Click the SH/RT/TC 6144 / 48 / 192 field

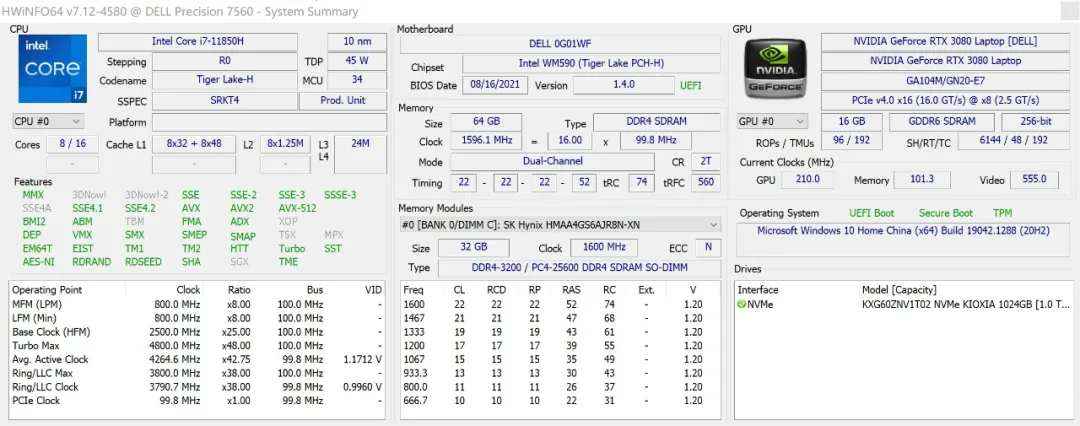[x=1012, y=141]
